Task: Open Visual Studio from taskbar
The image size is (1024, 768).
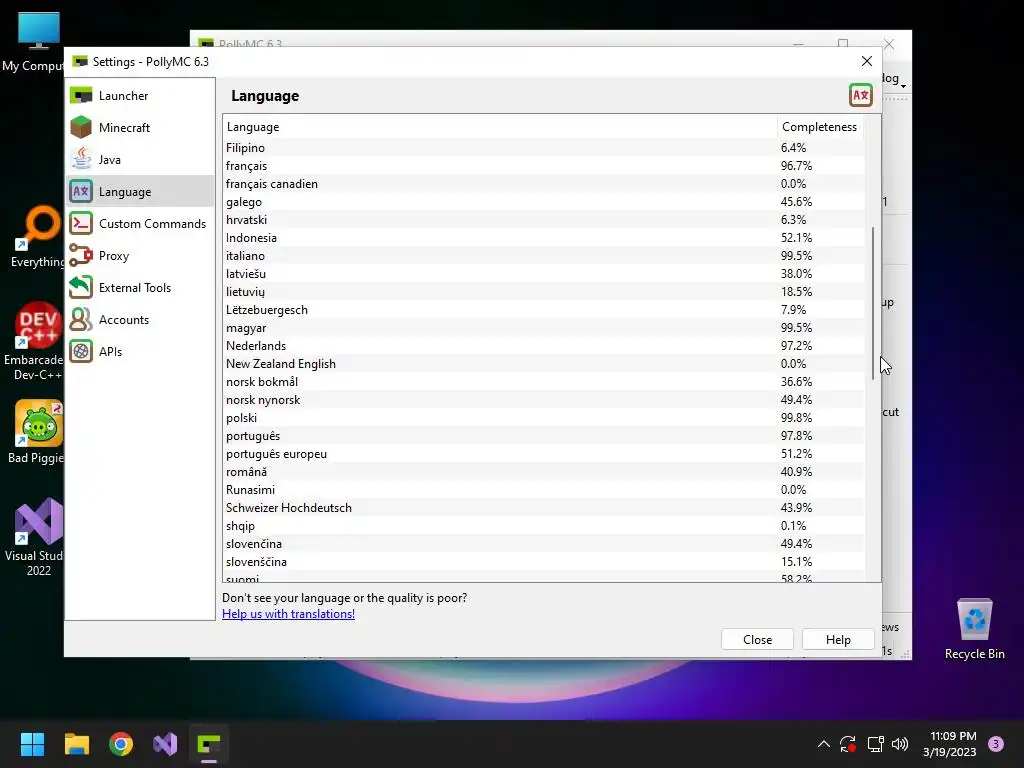Action: [x=165, y=744]
